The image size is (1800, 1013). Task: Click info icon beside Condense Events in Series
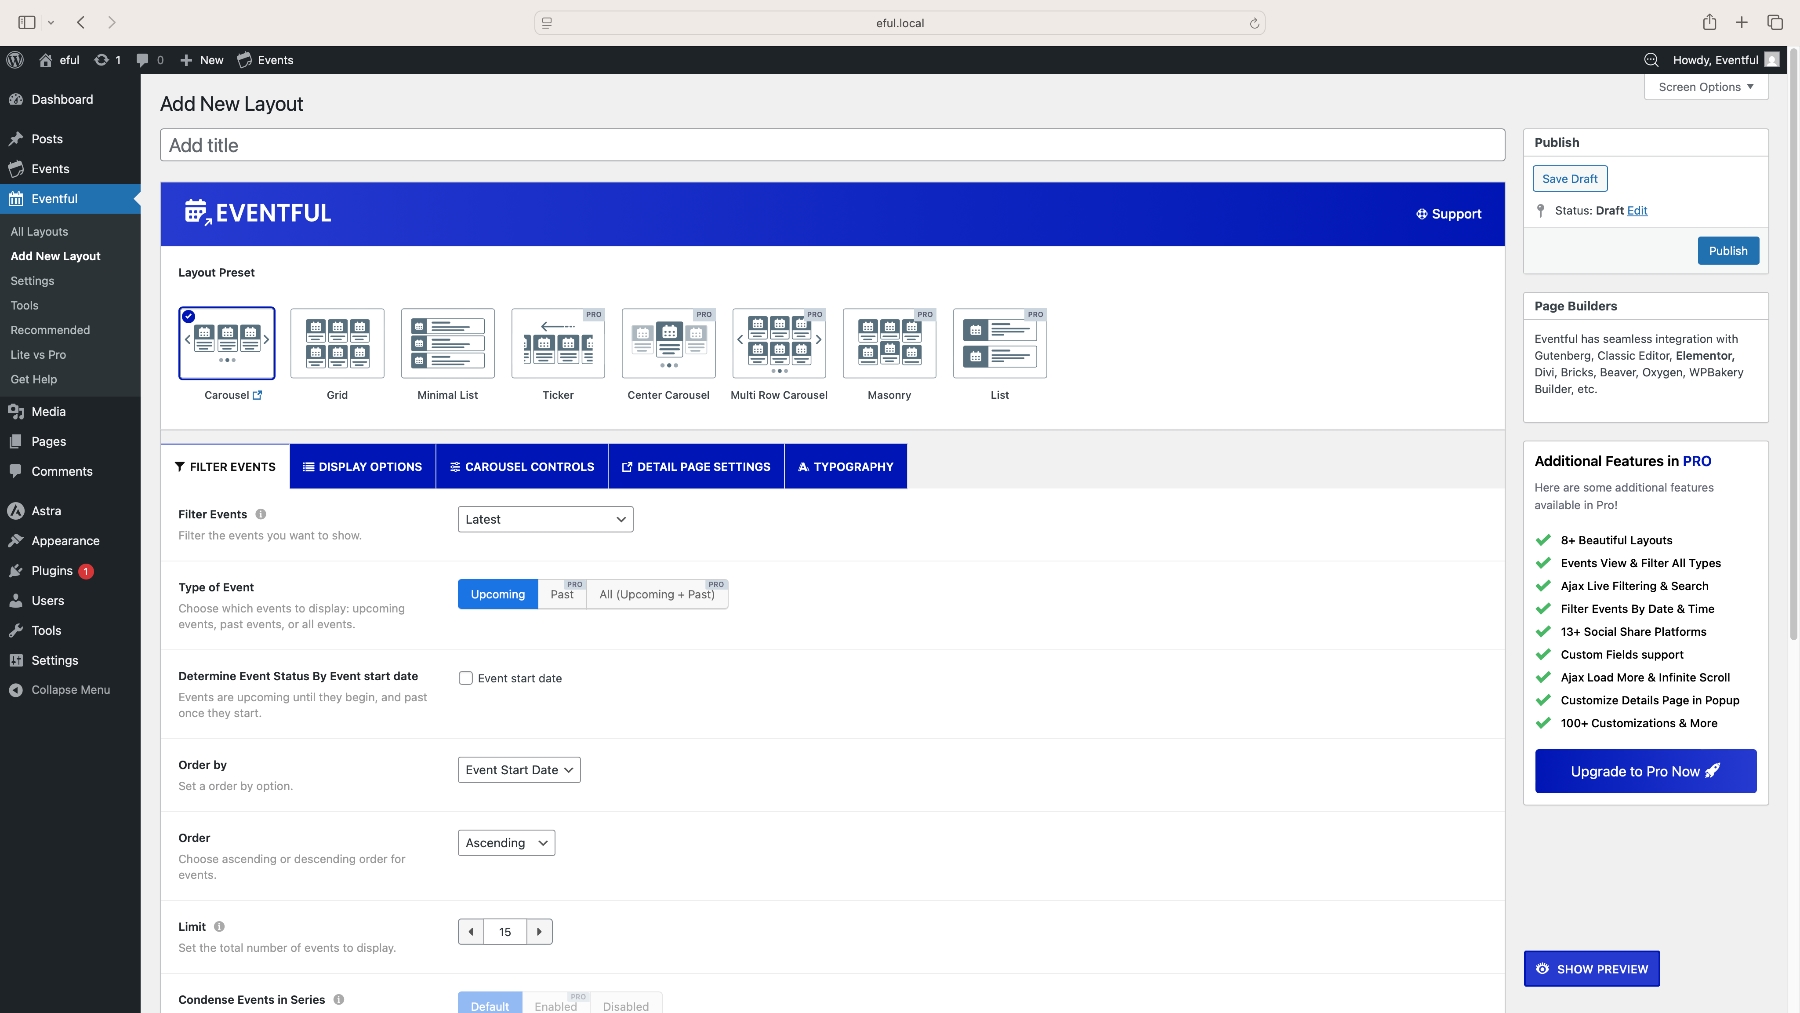339,1000
